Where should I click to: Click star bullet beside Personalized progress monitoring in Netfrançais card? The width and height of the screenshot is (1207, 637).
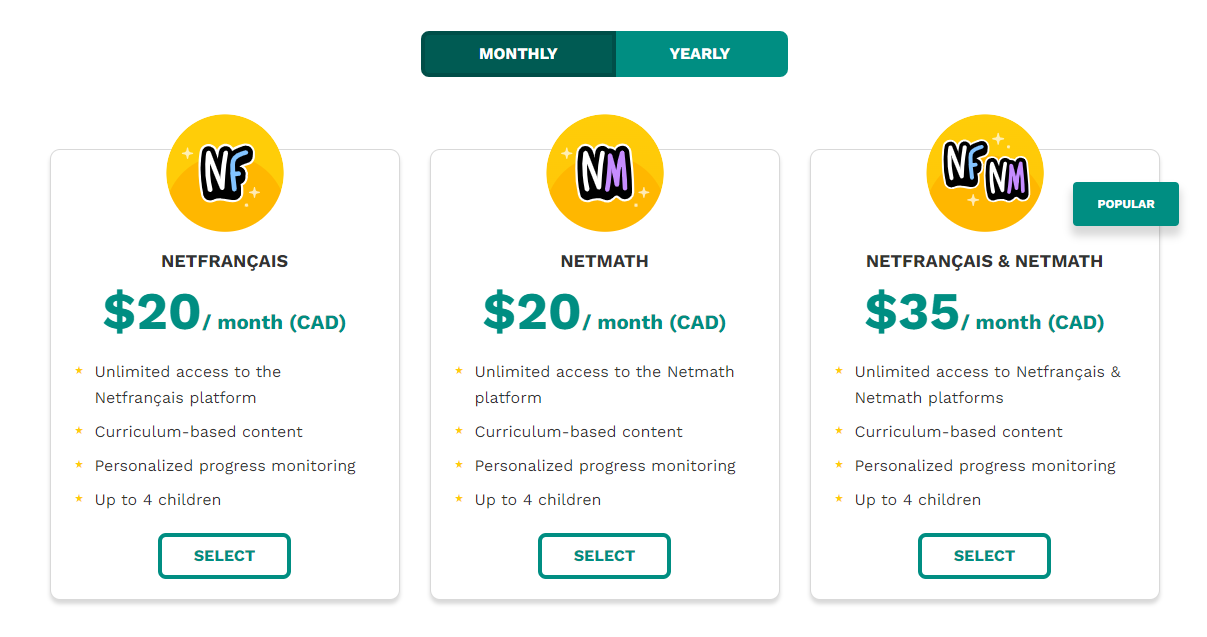click(x=79, y=464)
